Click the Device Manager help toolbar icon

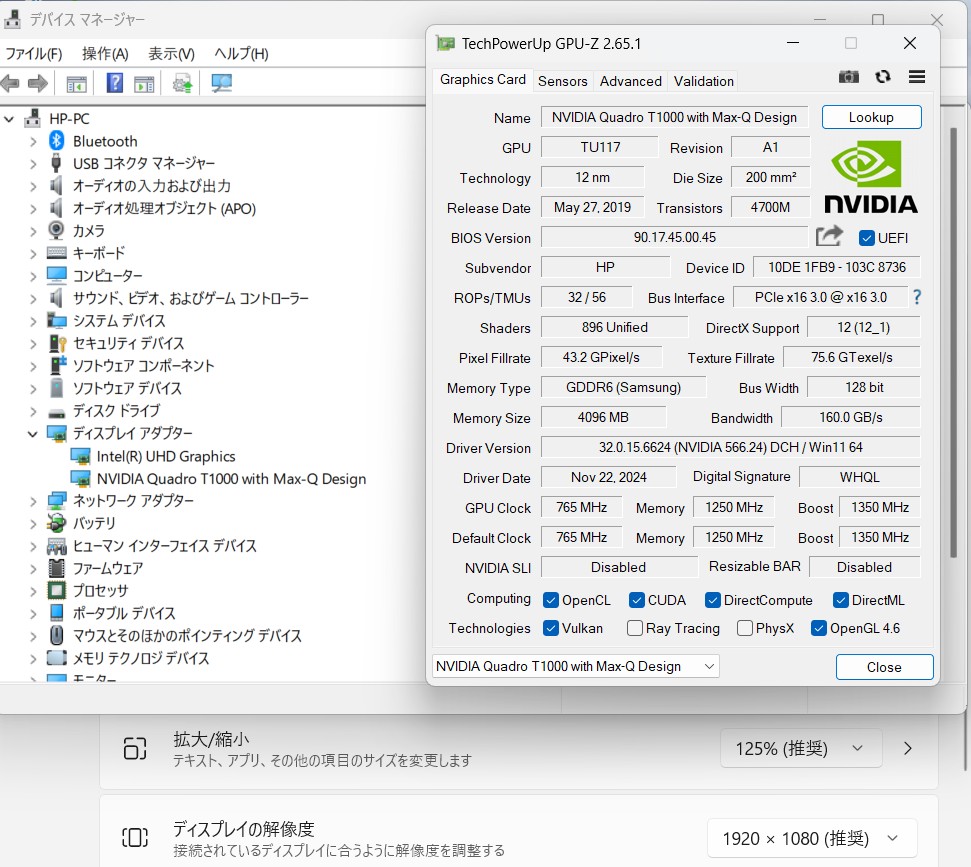tap(115, 83)
